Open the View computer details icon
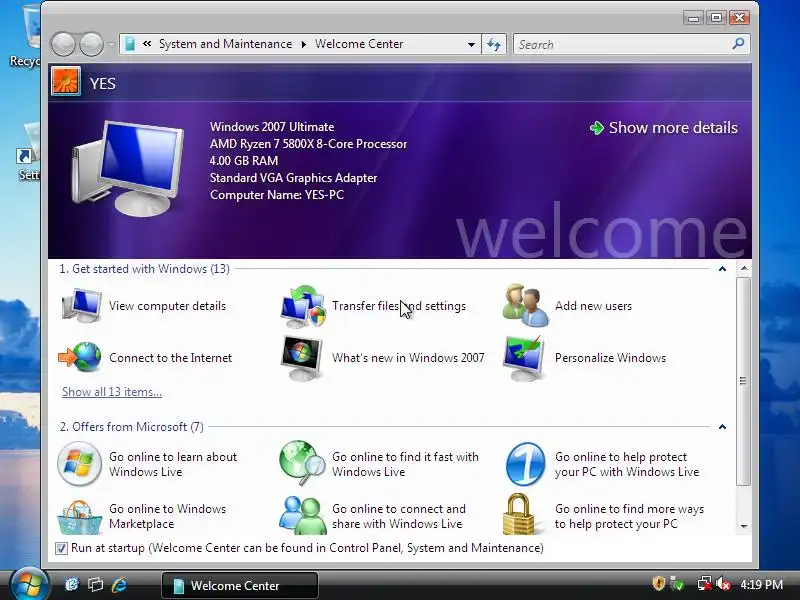800x600 pixels. coord(81,306)
